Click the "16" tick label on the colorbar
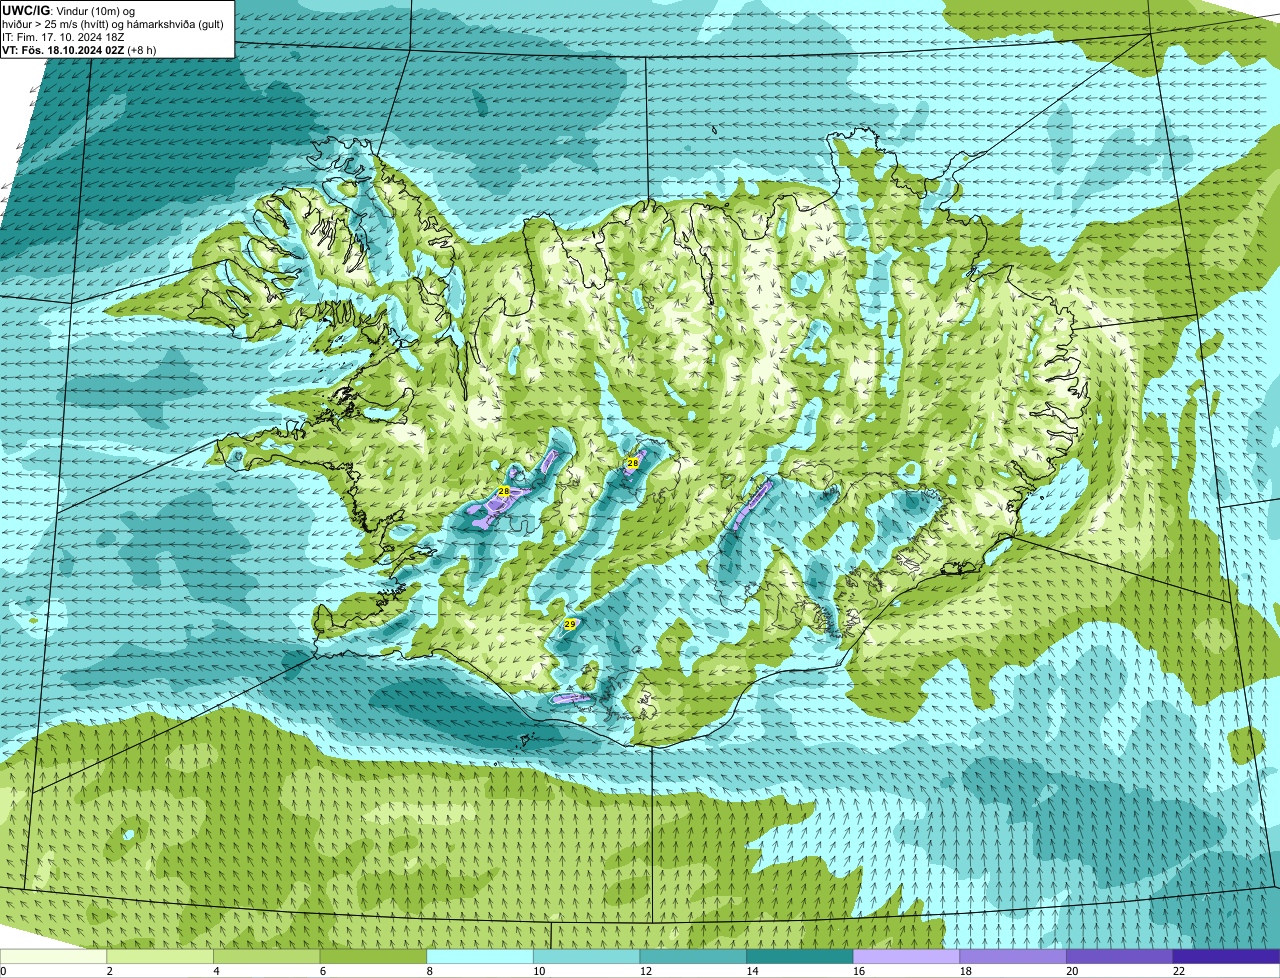1280x978 pixels. coord(859,971)
